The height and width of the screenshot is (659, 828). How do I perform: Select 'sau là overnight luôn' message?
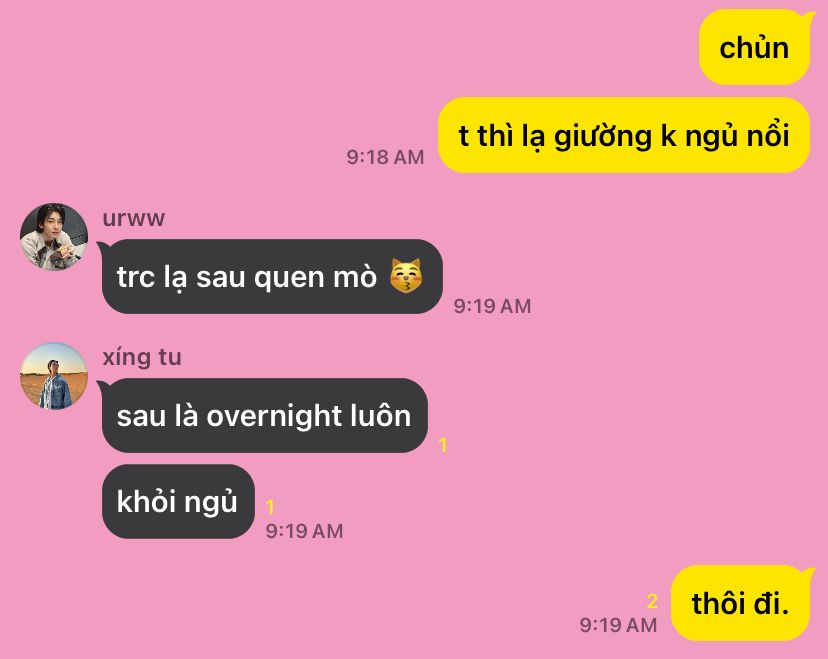coord(265,415)
